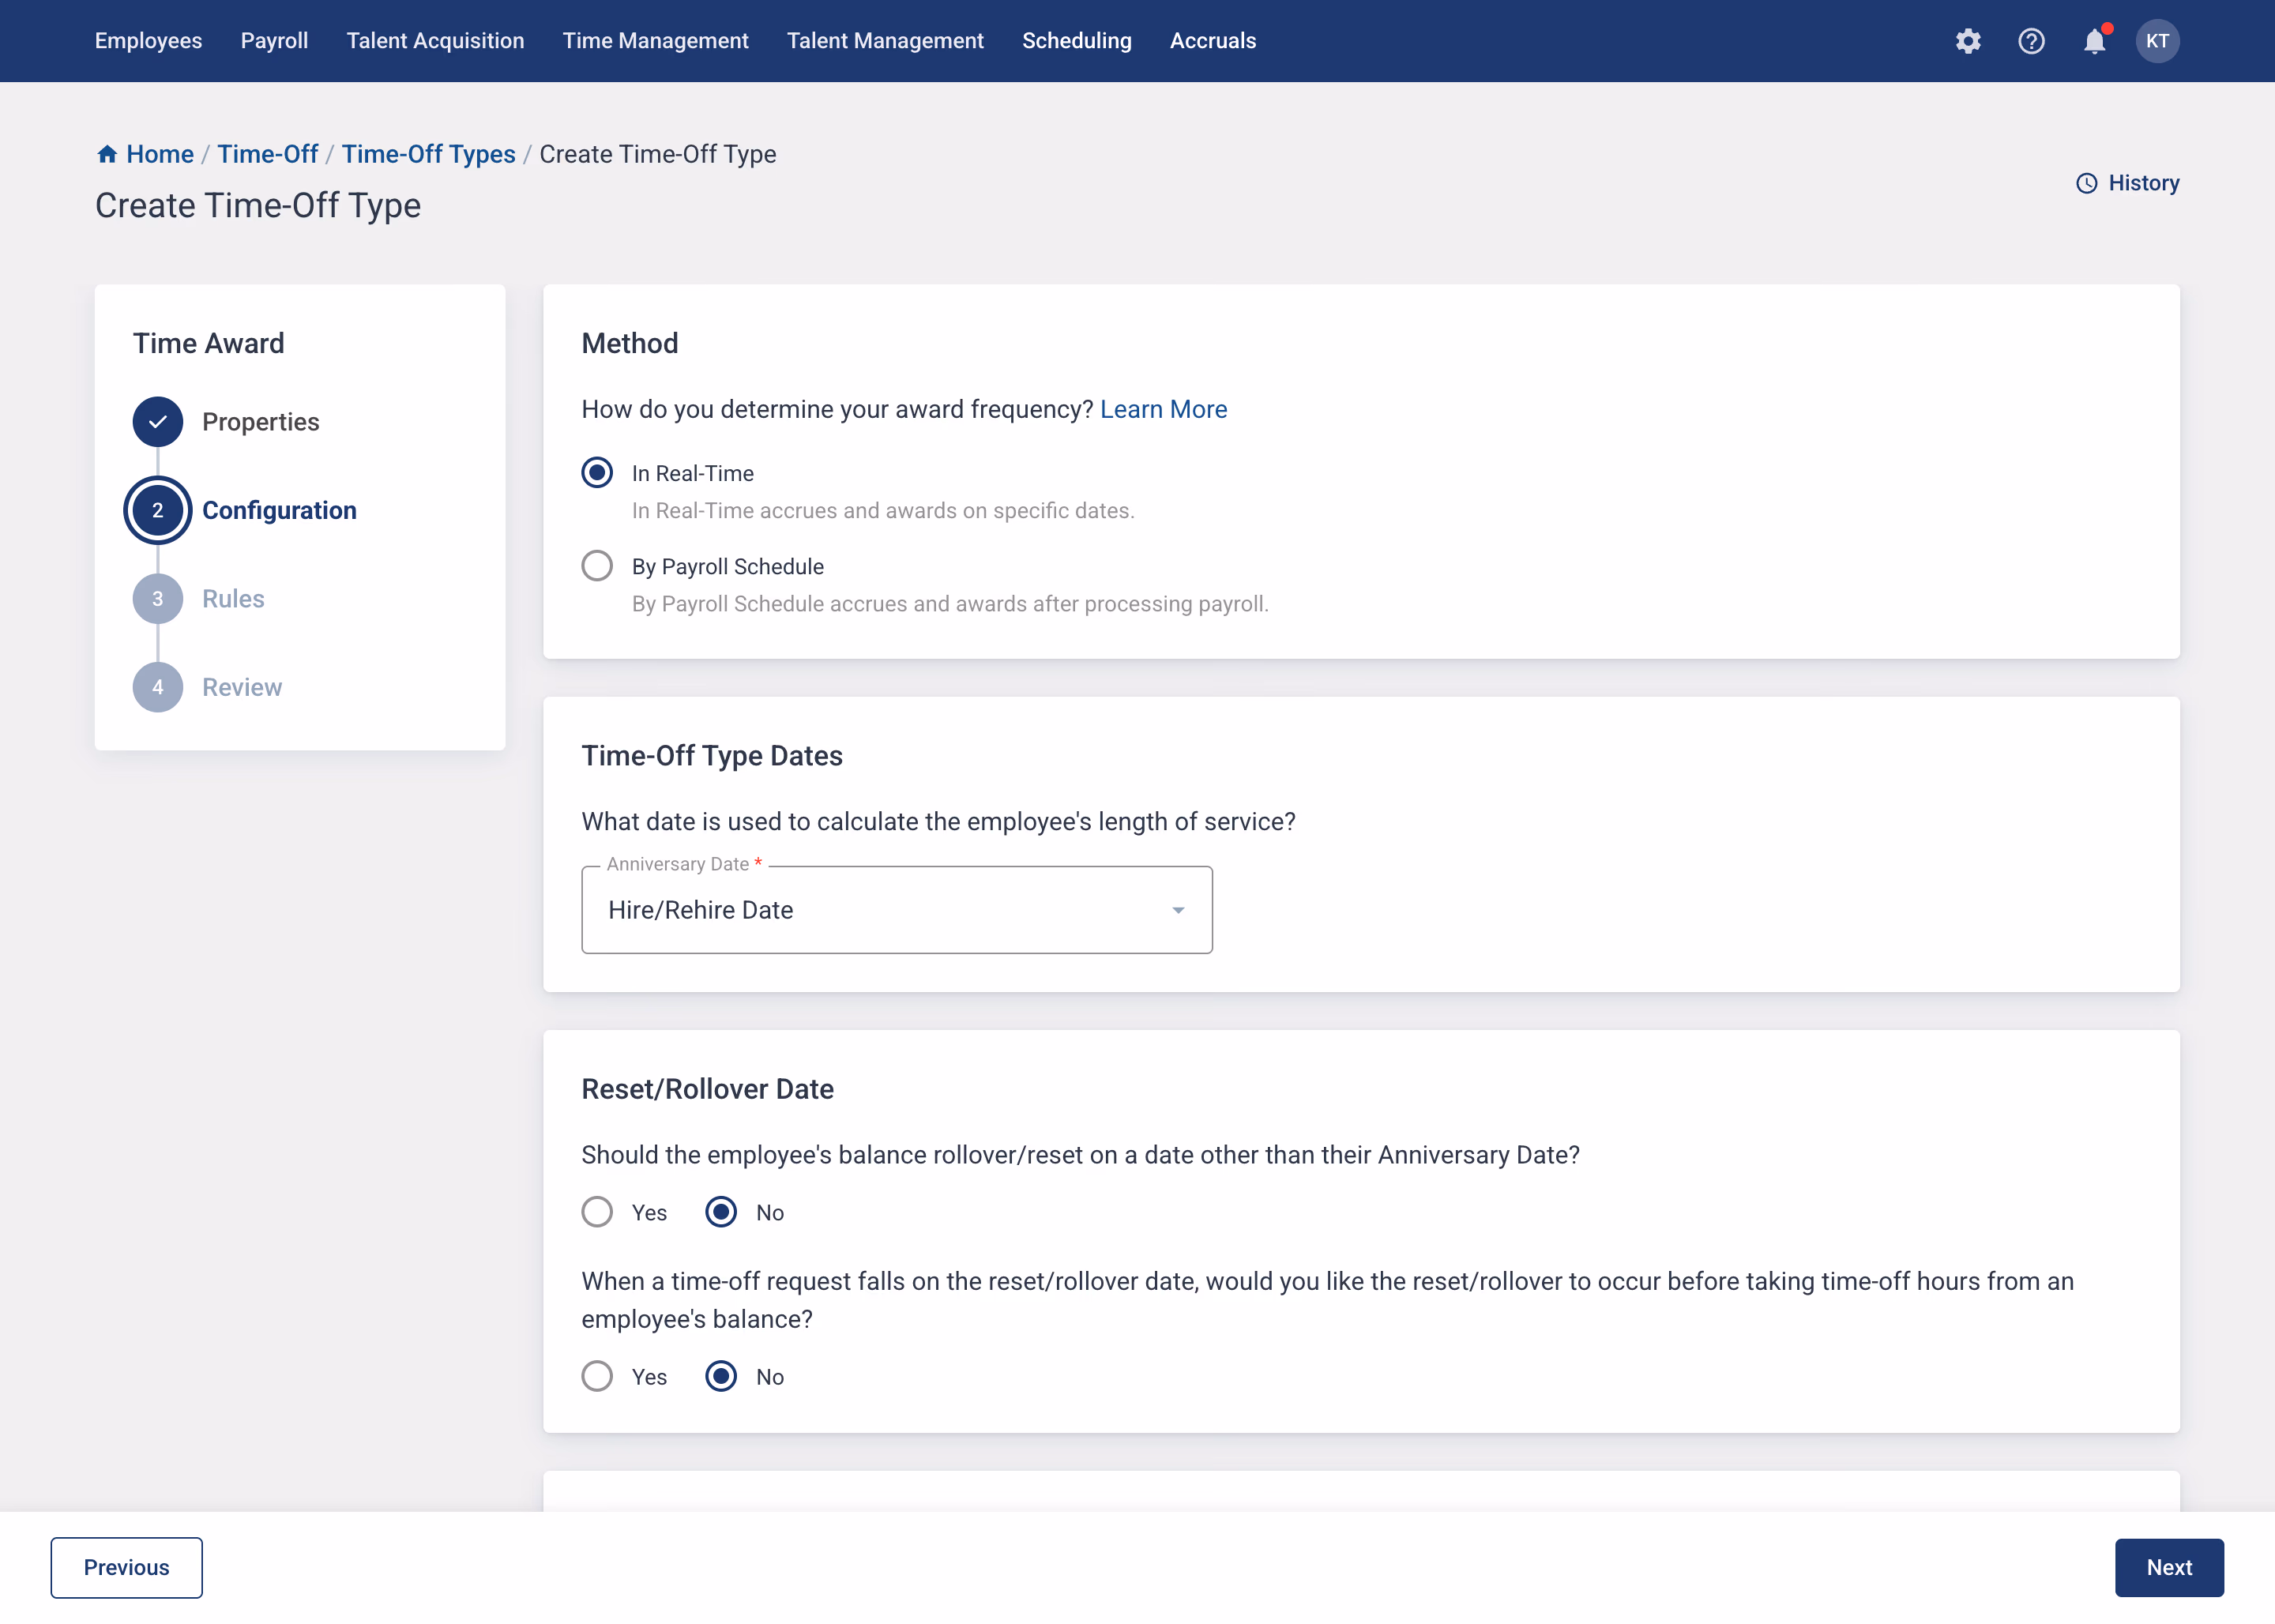
Task: Click the History clock icon
Action: 2086,183
